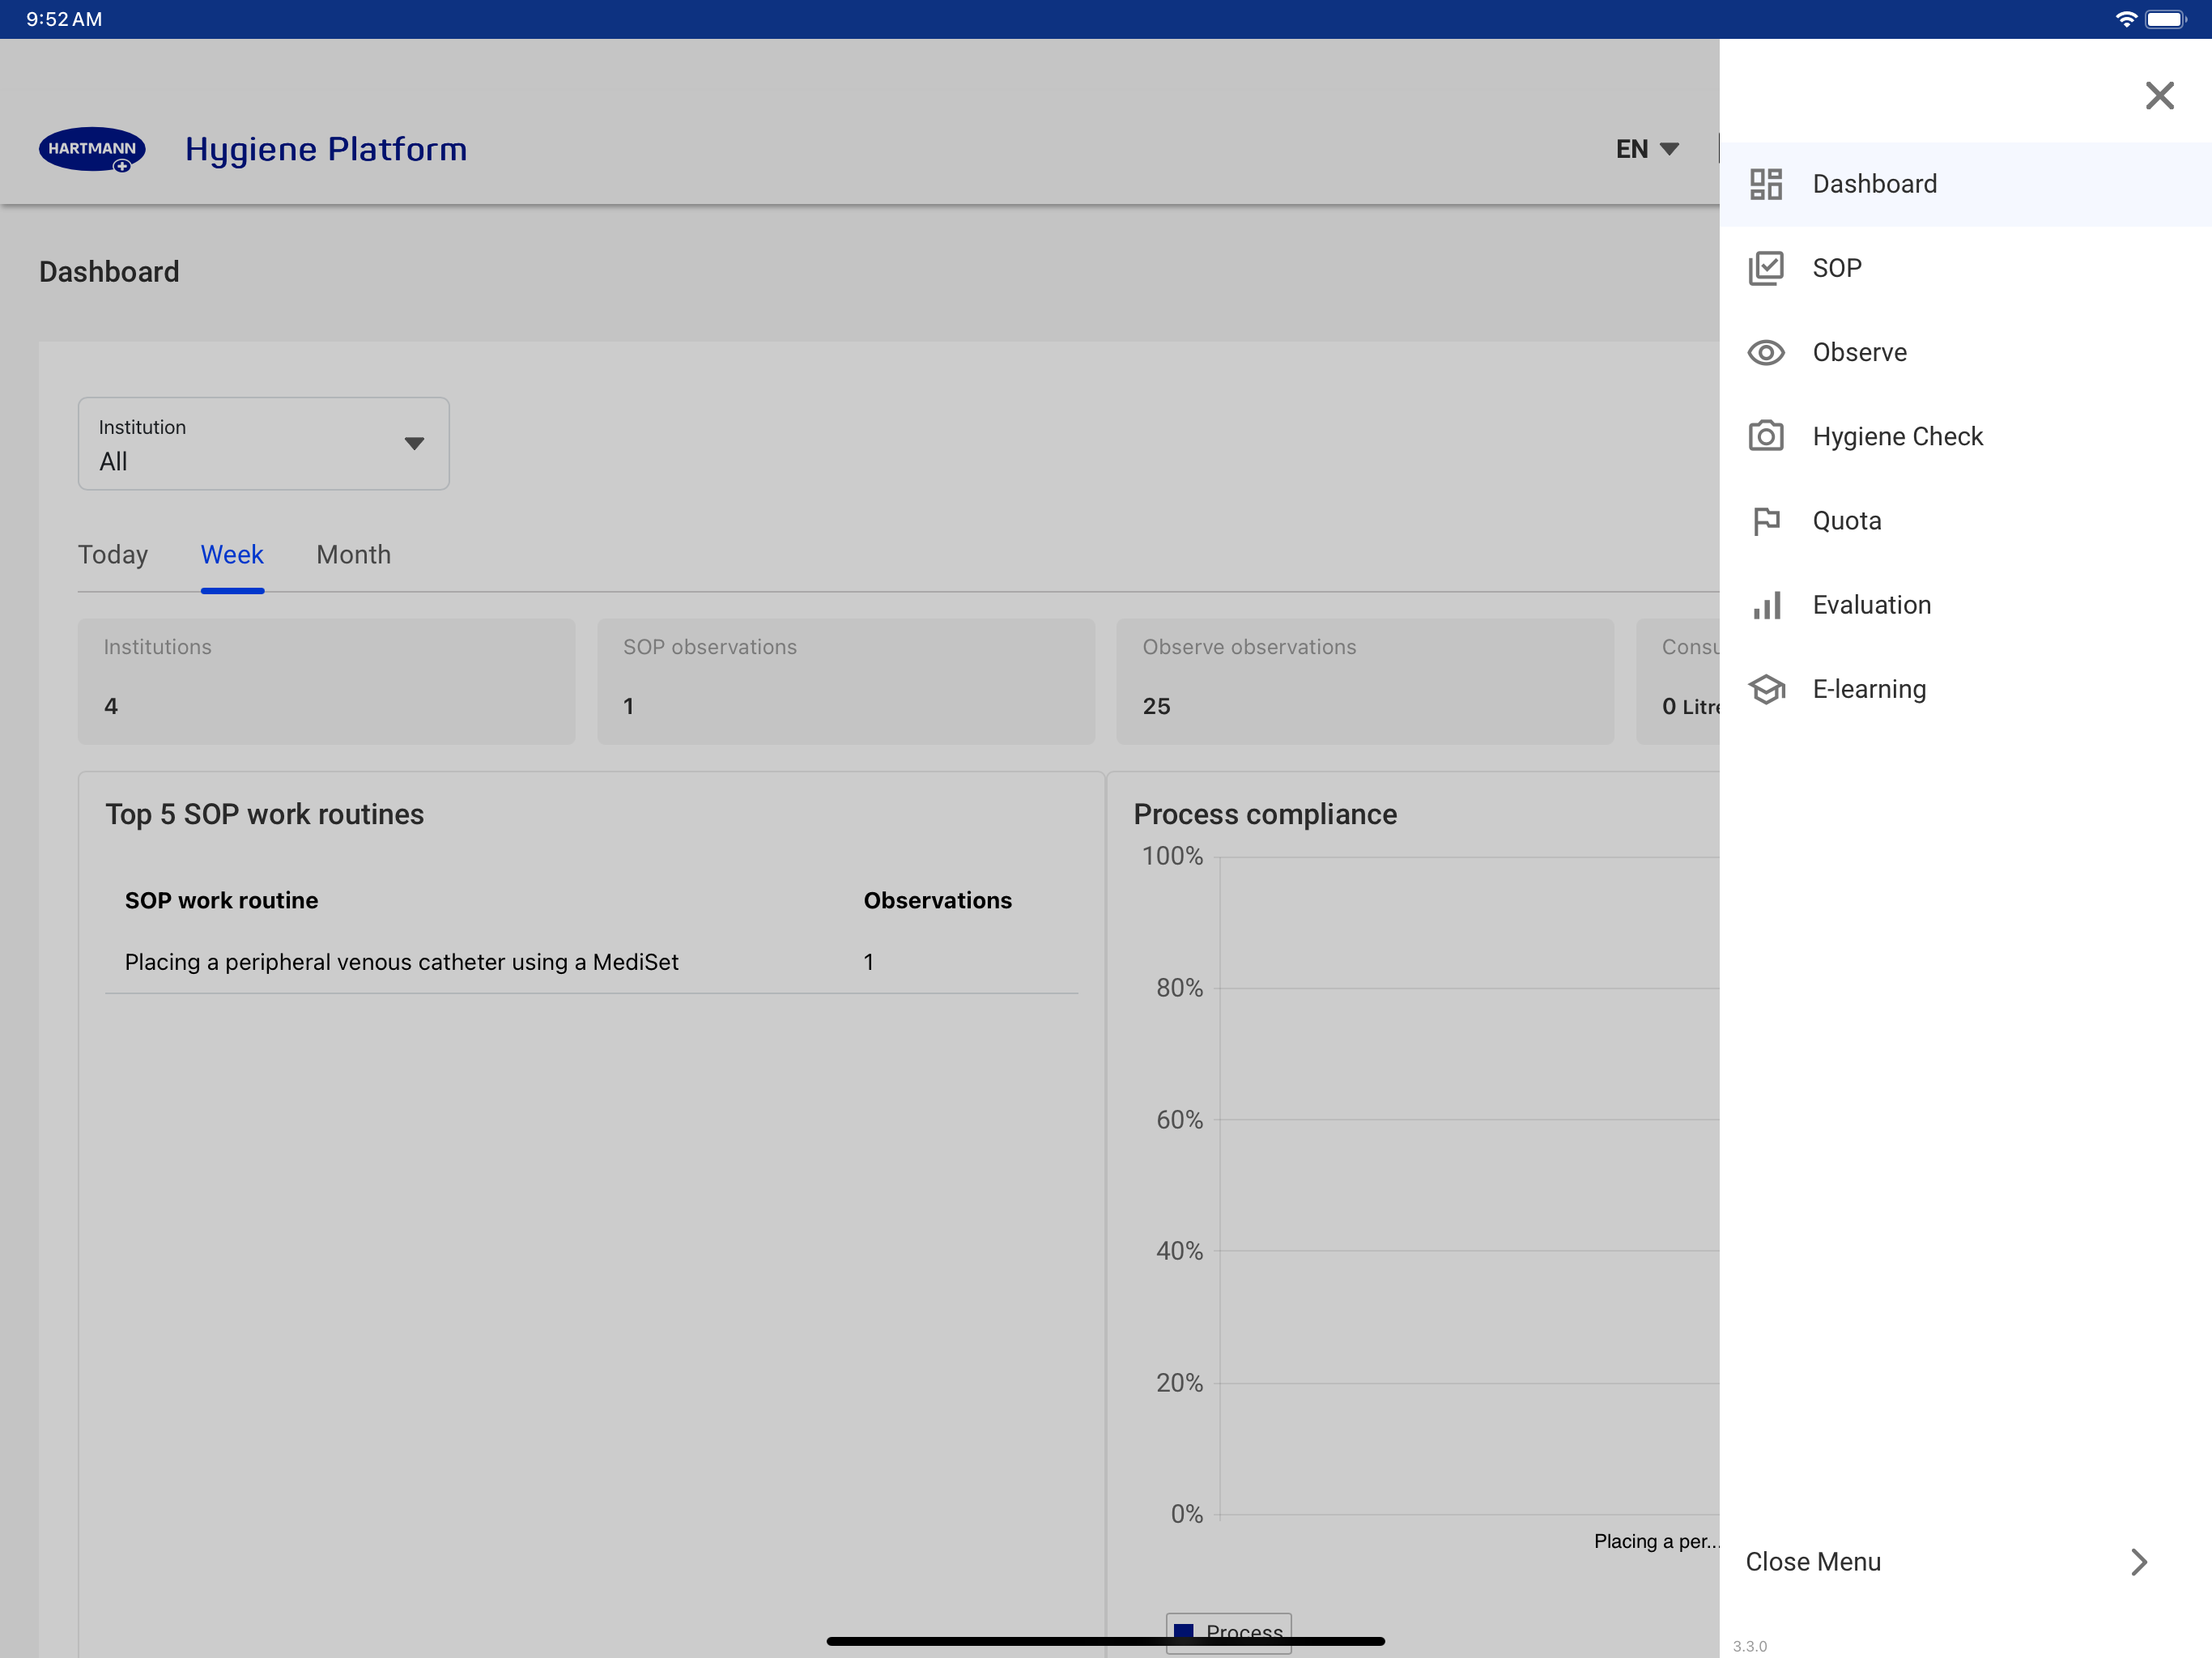Tap the battery status icon
This screenshot has height=1658, width=2212.
(x=2166, y=19)
